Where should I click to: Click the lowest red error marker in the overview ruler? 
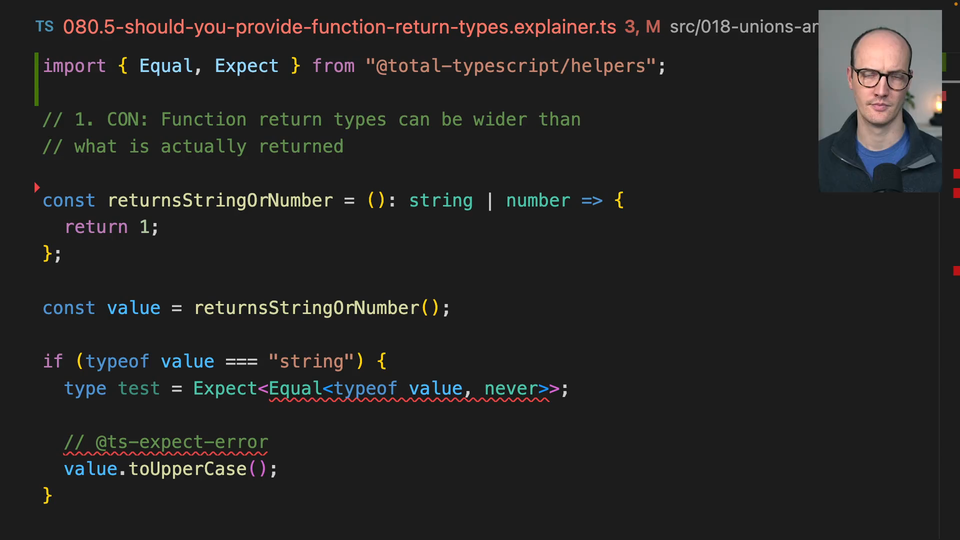pos(955,270)
